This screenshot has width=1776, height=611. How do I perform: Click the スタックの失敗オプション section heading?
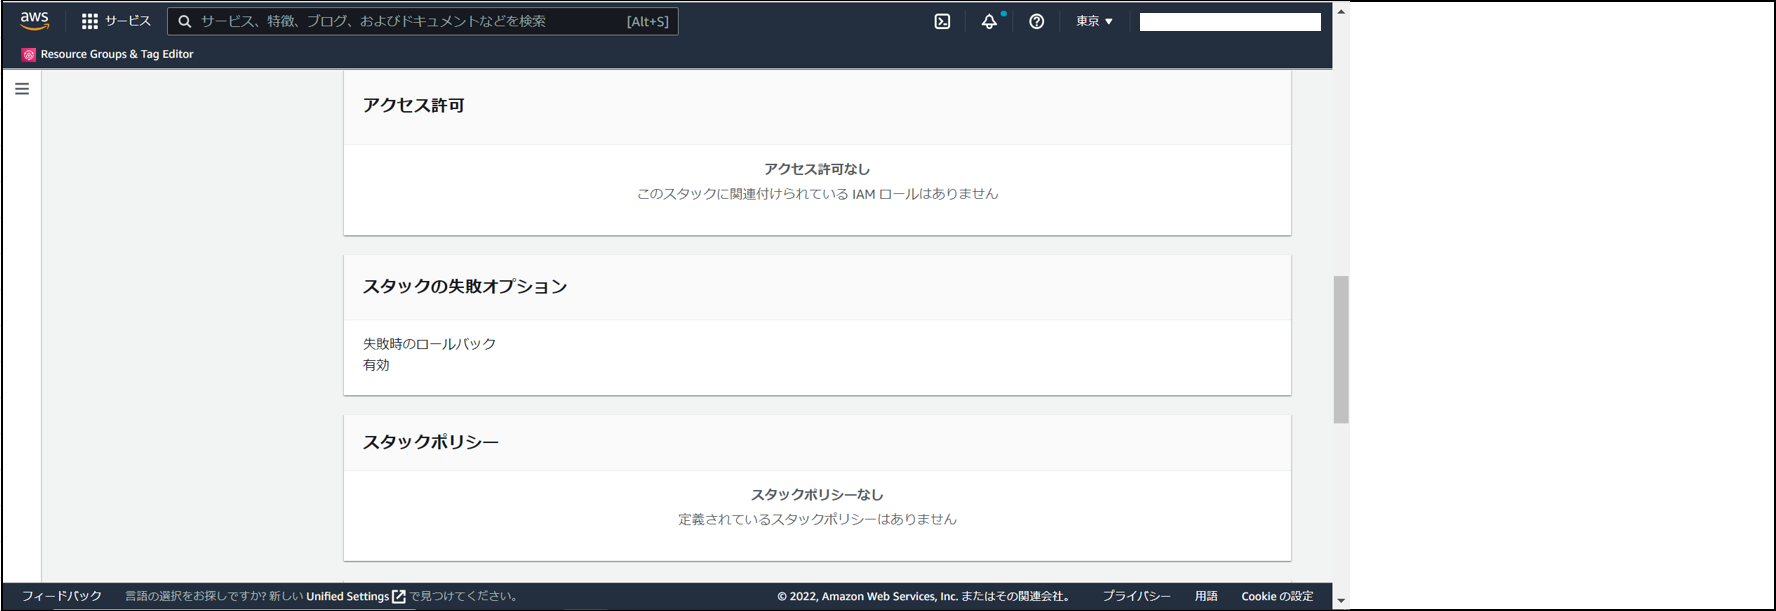point(465,287)
